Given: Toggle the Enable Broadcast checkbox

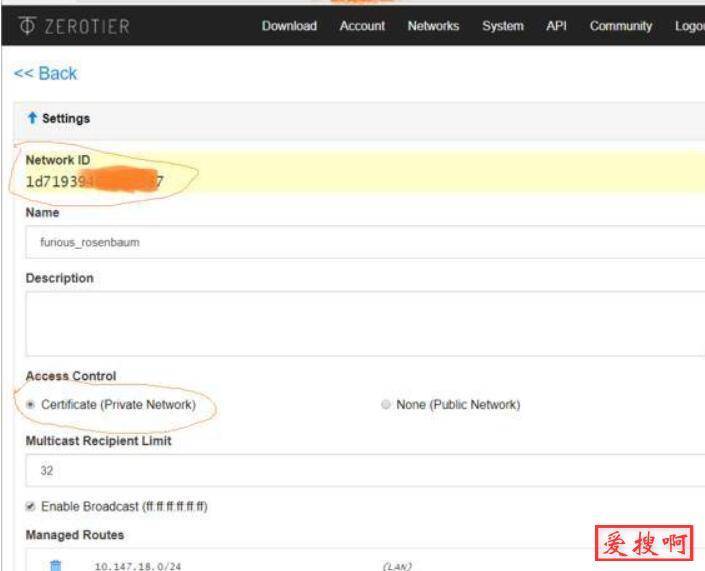Looking at the screenshot, I should [30, 507].
